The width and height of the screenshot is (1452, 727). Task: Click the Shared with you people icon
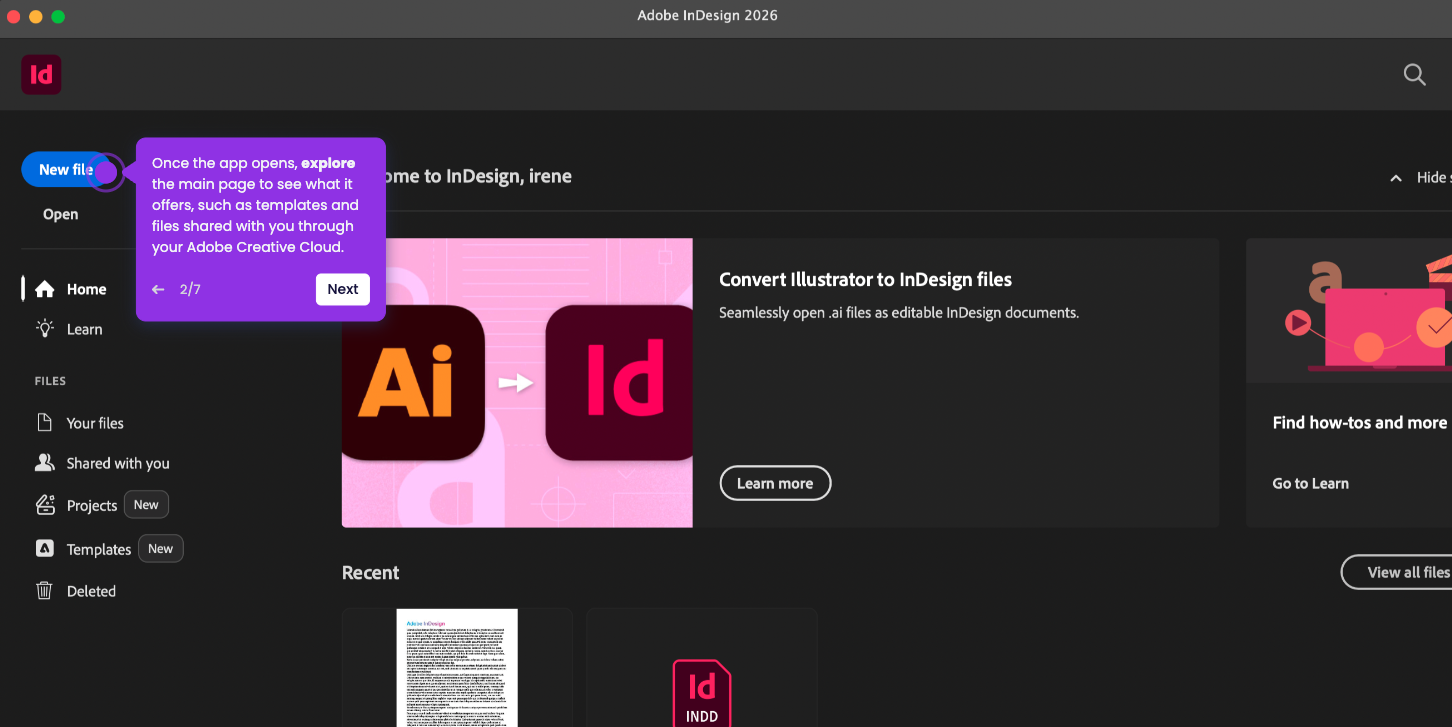(44, 463)
